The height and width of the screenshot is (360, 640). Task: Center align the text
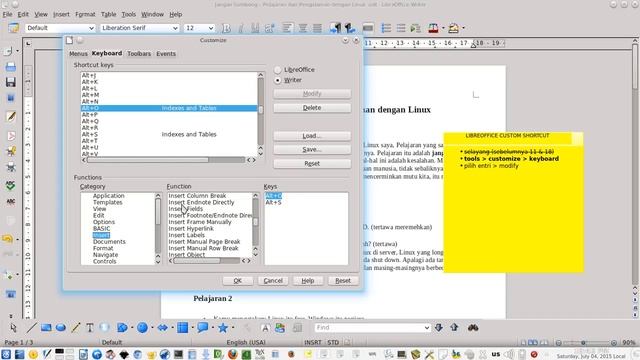tap(302, 28)
